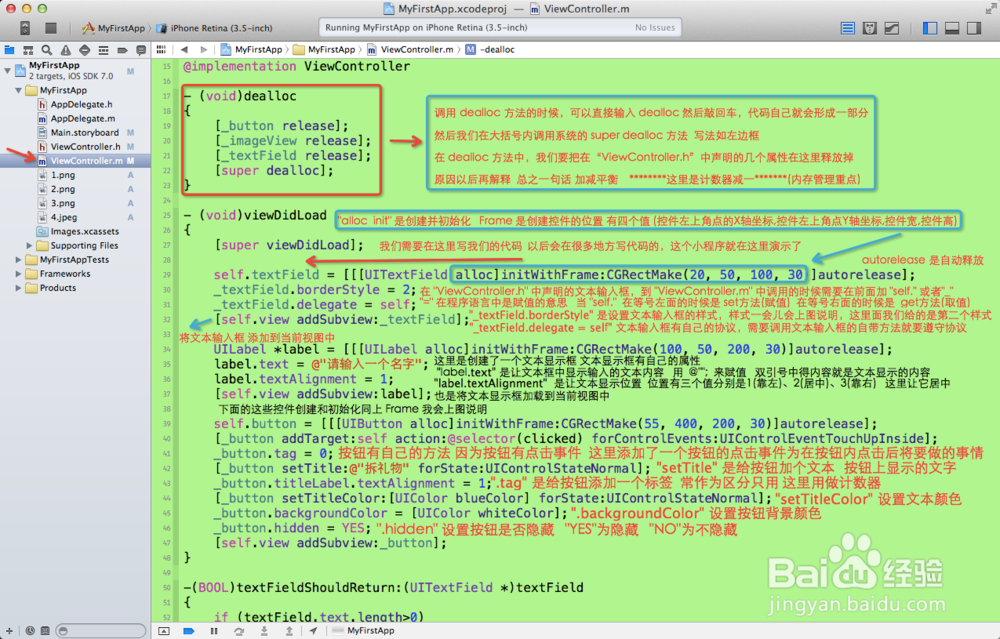Screen dimensions: 1000x639
Task: Choose the iPhone Retina (3.5-inch) destination
Action: [x=215, y=28]
